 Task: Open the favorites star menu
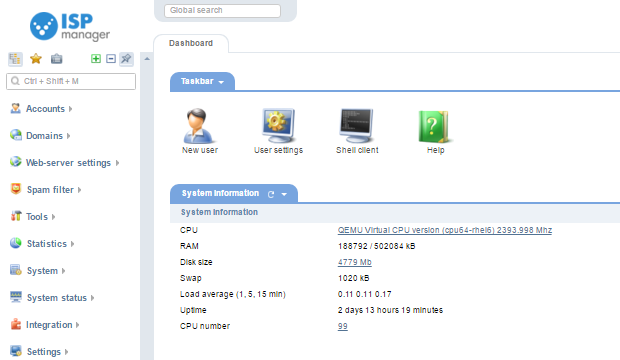point(36,59)
